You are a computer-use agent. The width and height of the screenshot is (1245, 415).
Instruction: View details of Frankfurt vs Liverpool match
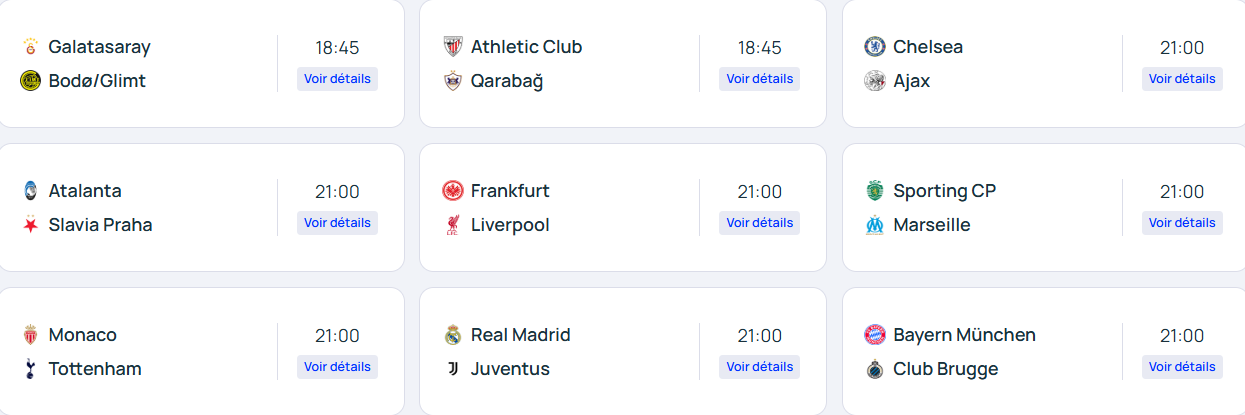tap(759, 223)
